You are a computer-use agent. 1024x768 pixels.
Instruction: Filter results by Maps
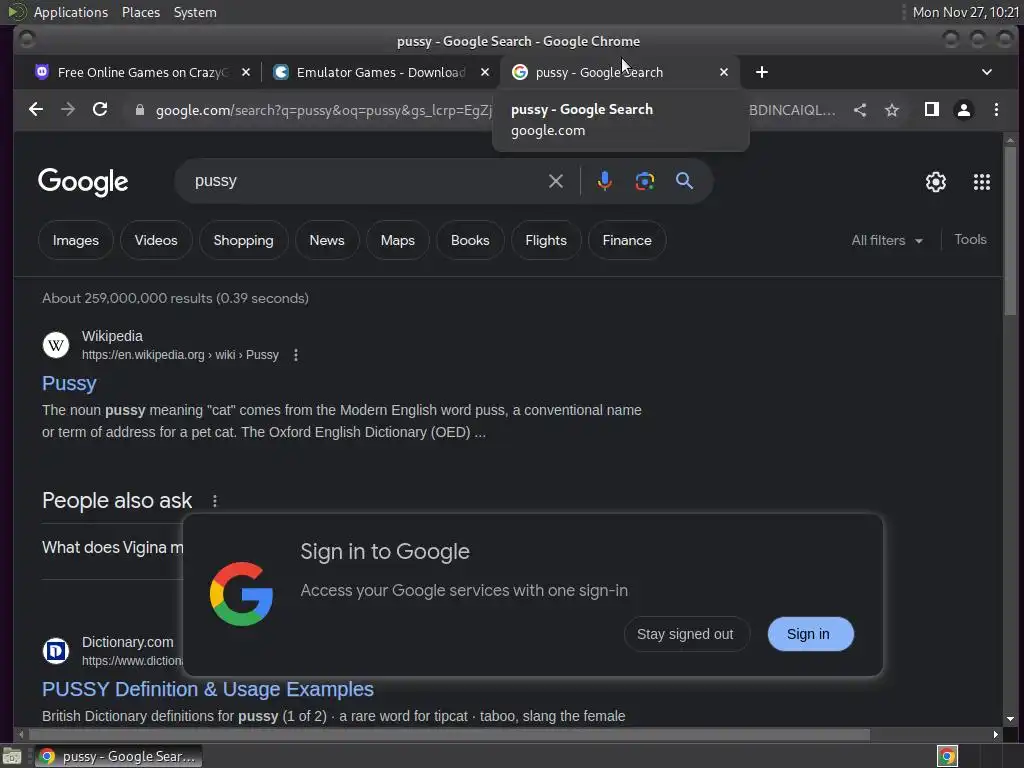pos(398,240)
